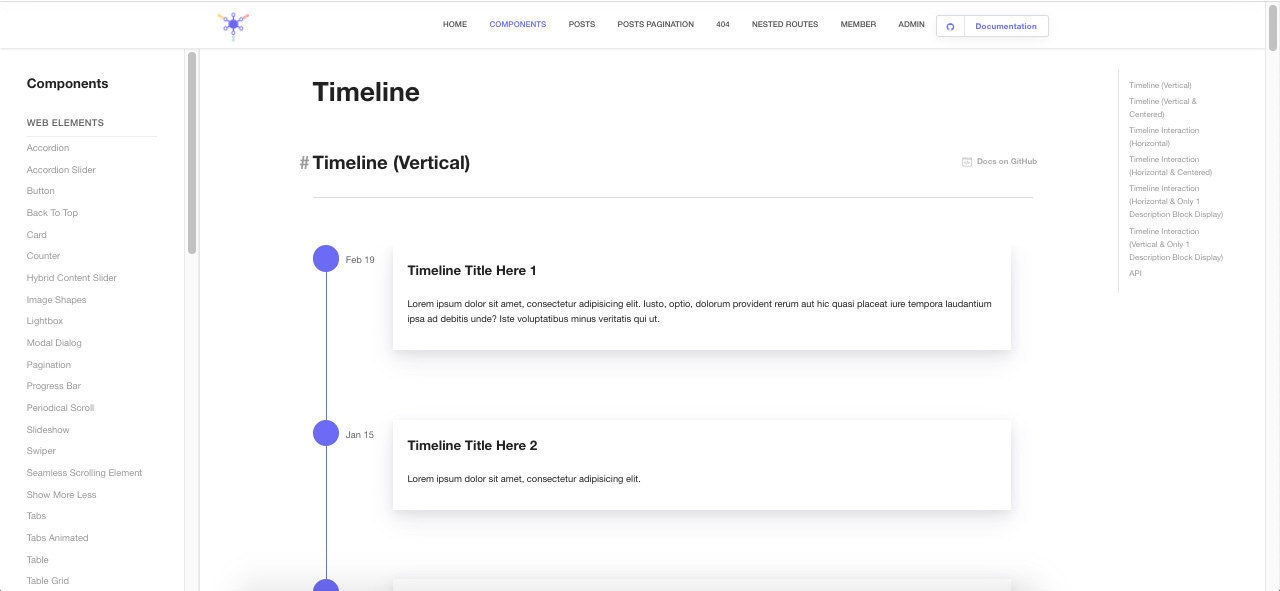Image resolution: width=1280 pixels, height=591 pixels.
Task: Click the Feb 19 timeline dot
Action: pyautogui.click(x=326, y=258)
